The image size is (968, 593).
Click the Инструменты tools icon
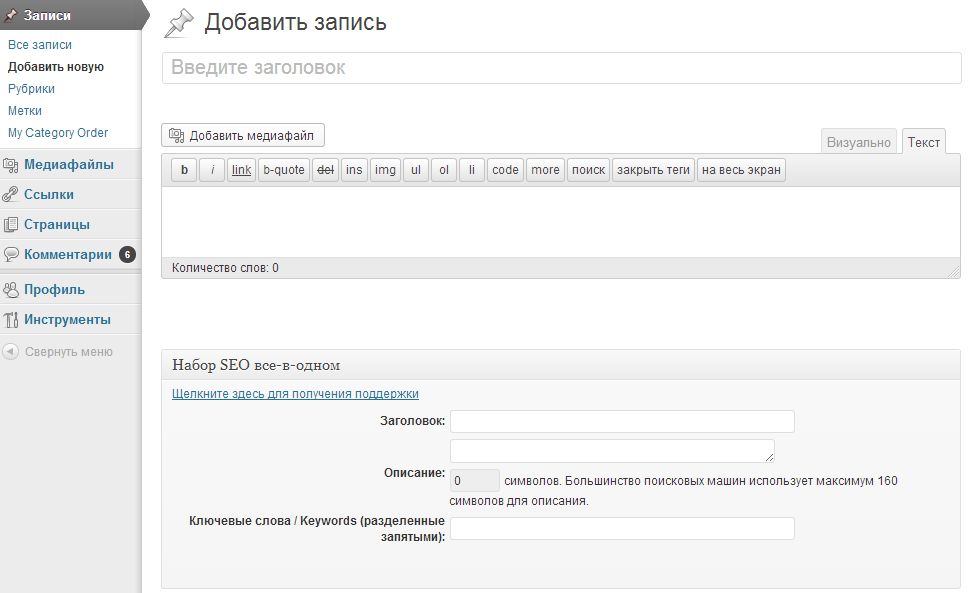click(10, 320)
